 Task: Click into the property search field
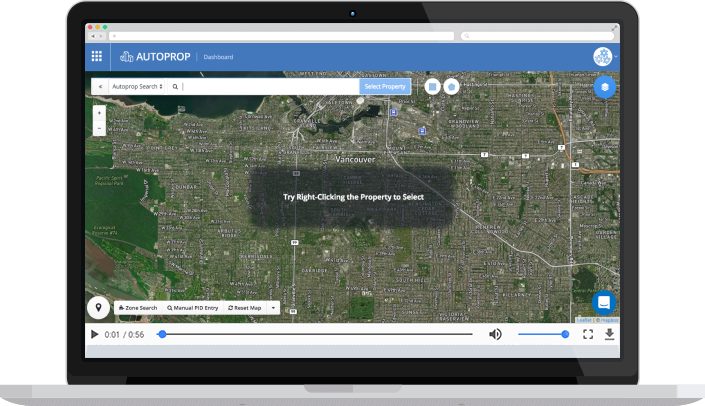coord(270,87)
